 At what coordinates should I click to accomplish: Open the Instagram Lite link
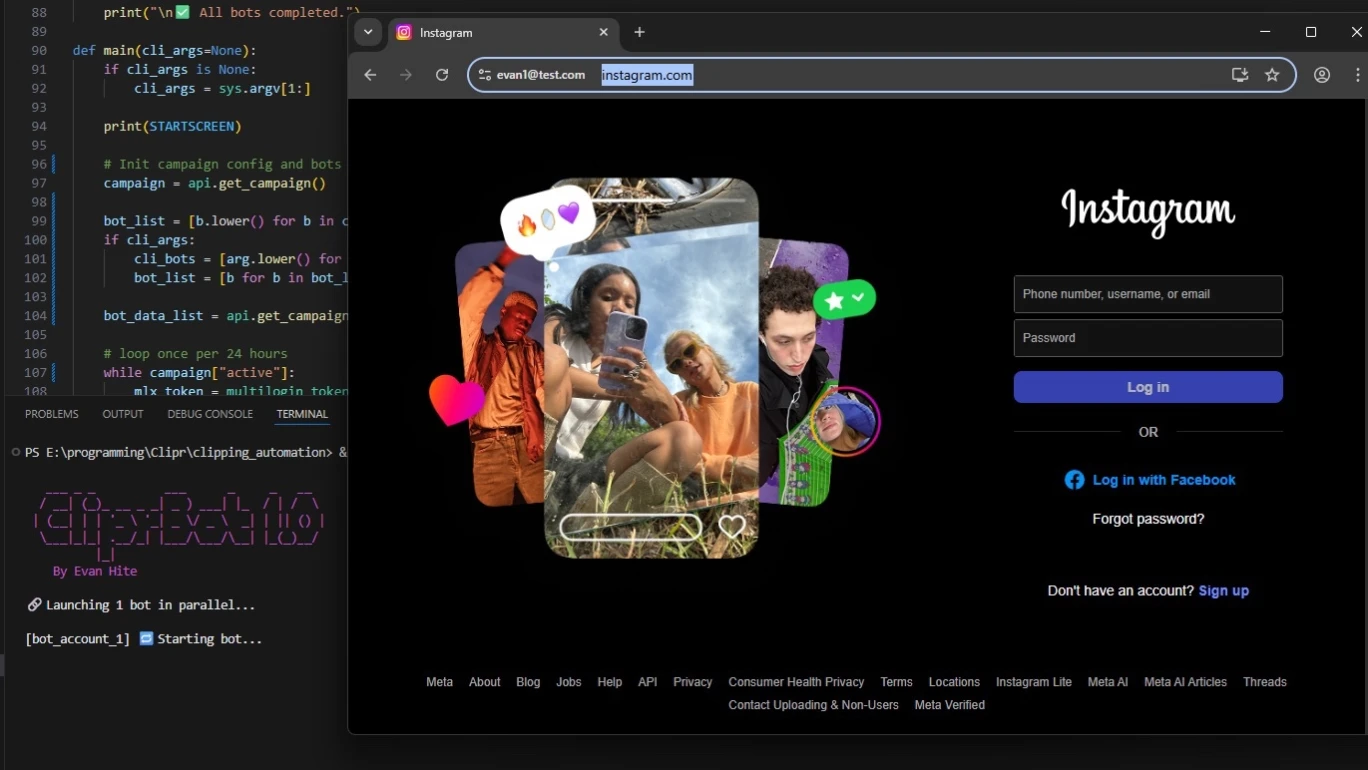tap(1034, 682)
